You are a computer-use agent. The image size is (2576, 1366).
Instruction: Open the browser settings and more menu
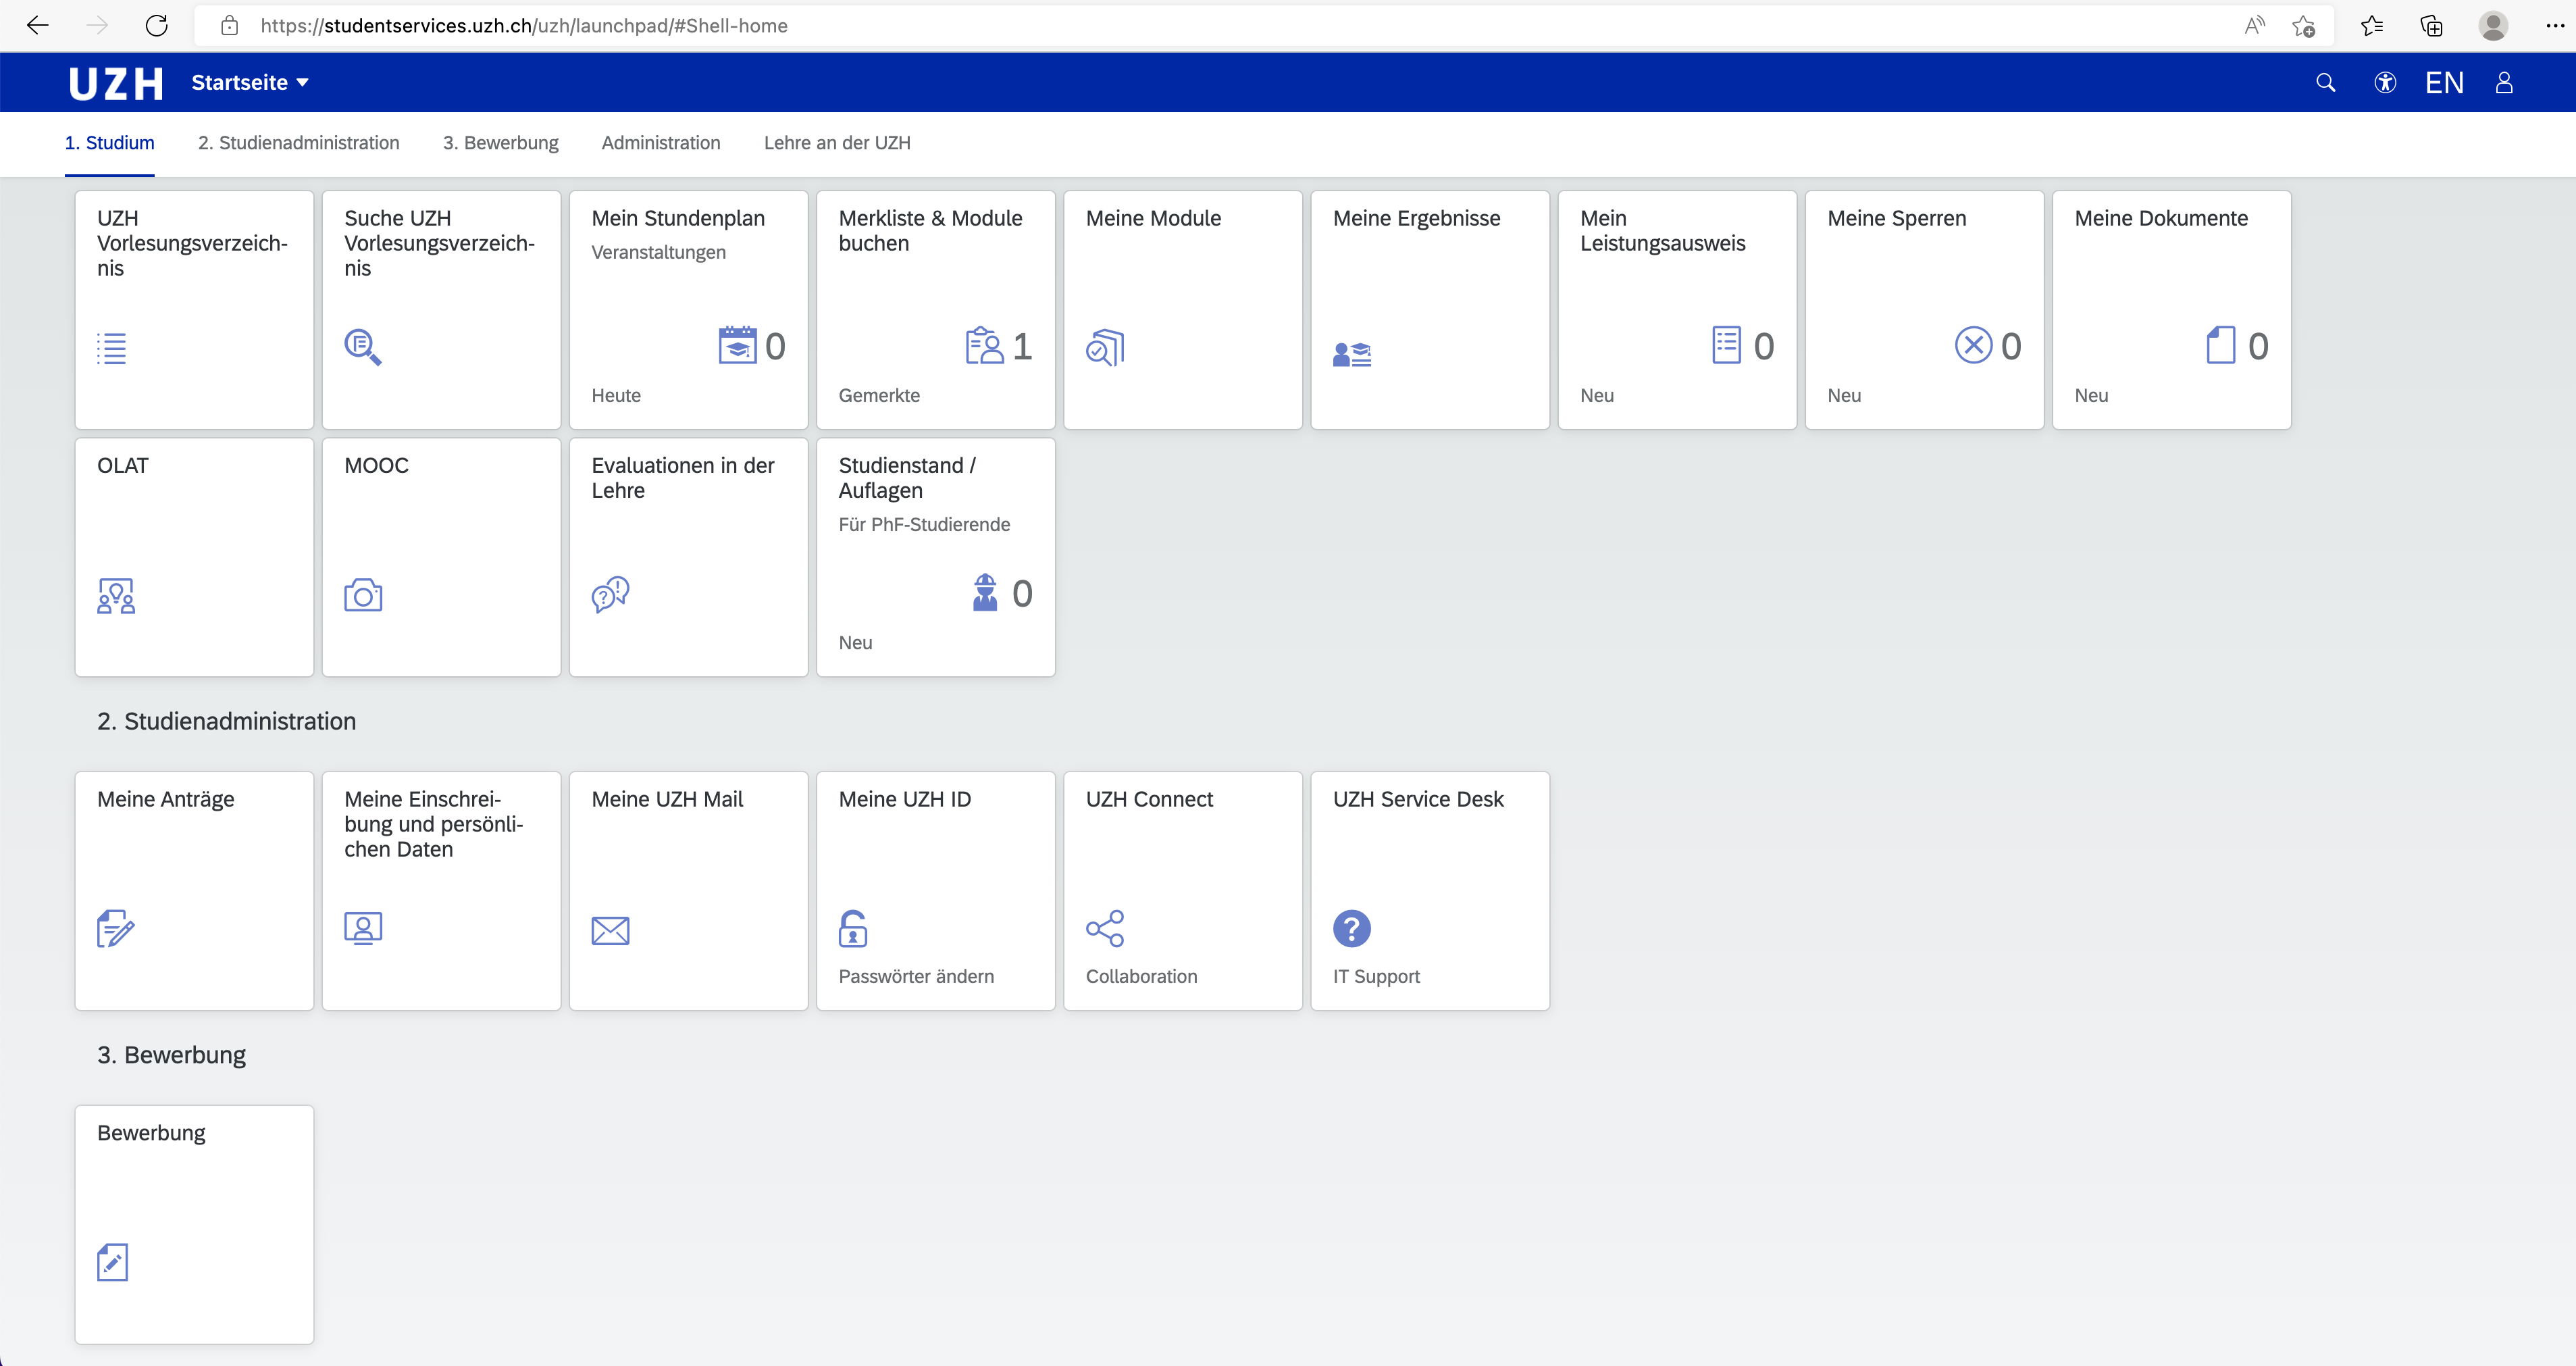tap(2556, 26)
